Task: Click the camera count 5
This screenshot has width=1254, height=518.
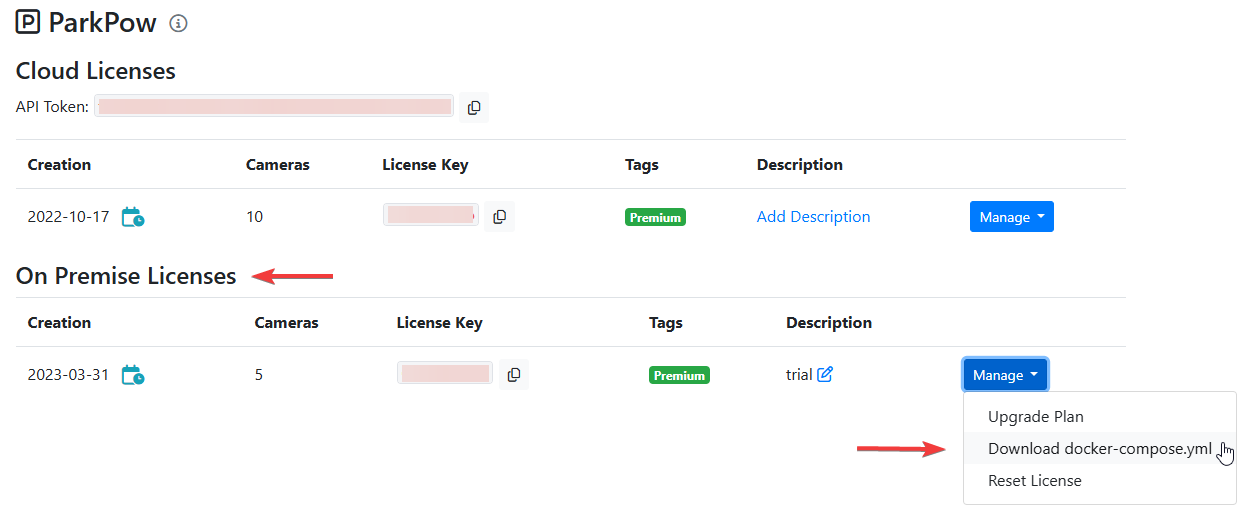Action: [259, 375]
